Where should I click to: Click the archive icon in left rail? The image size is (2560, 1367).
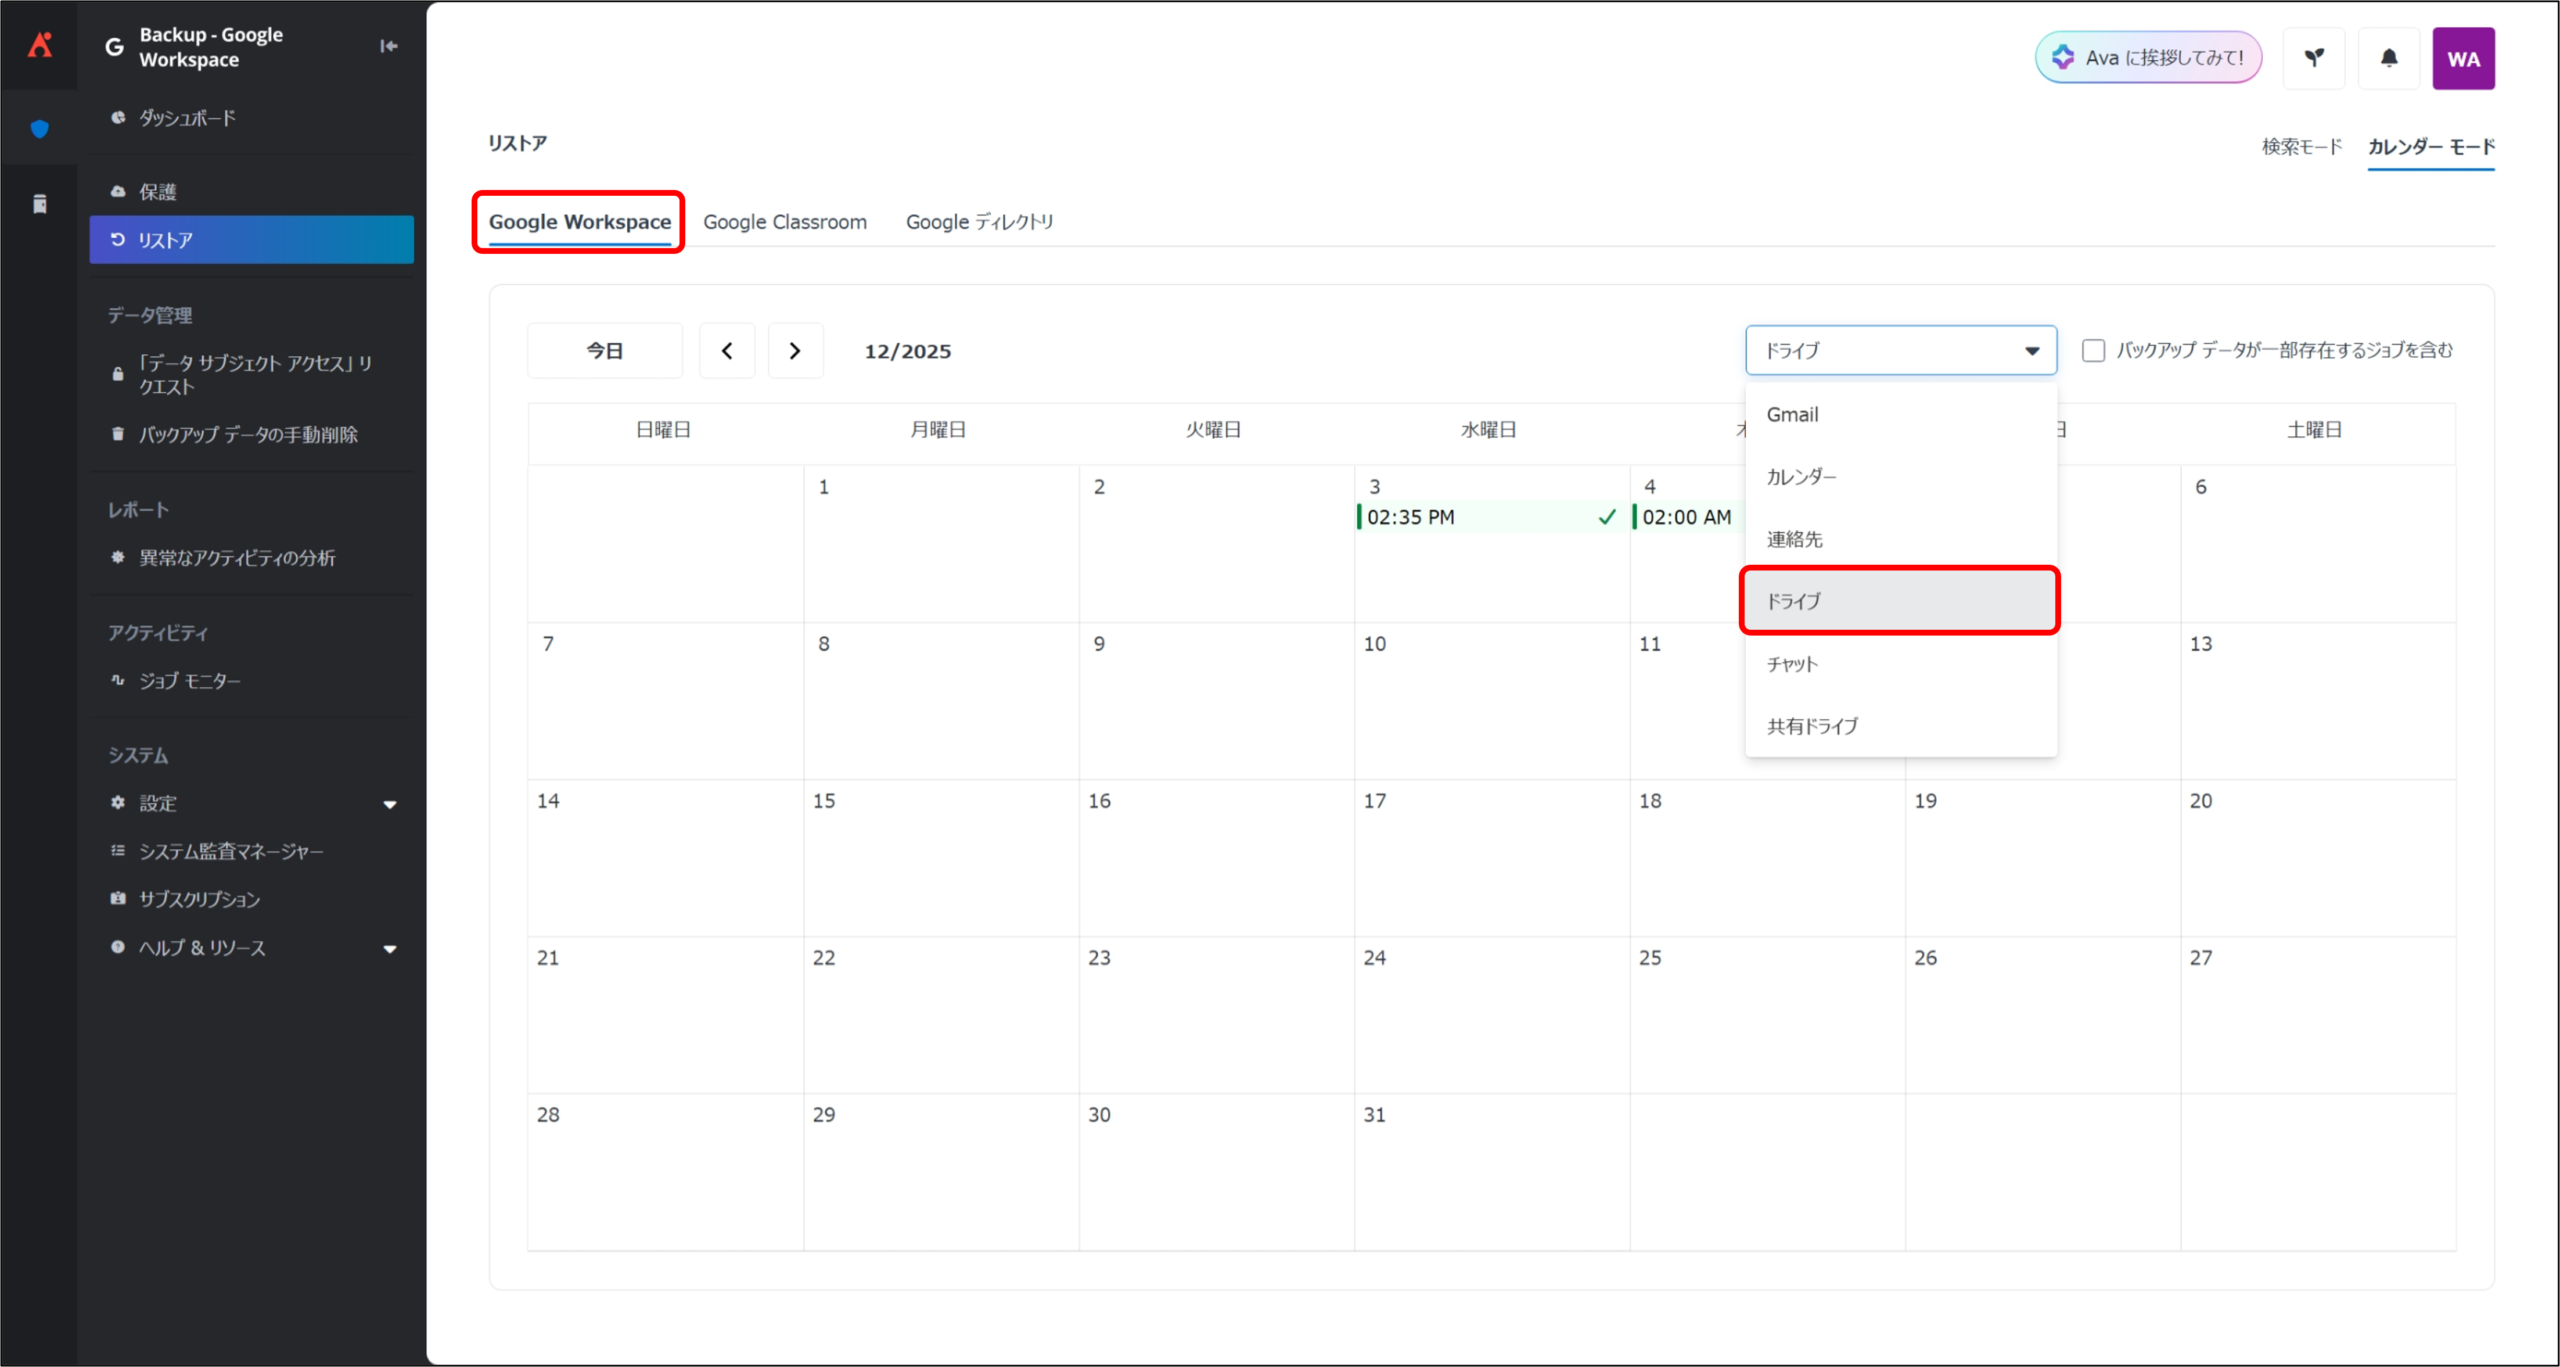point(40,204)
